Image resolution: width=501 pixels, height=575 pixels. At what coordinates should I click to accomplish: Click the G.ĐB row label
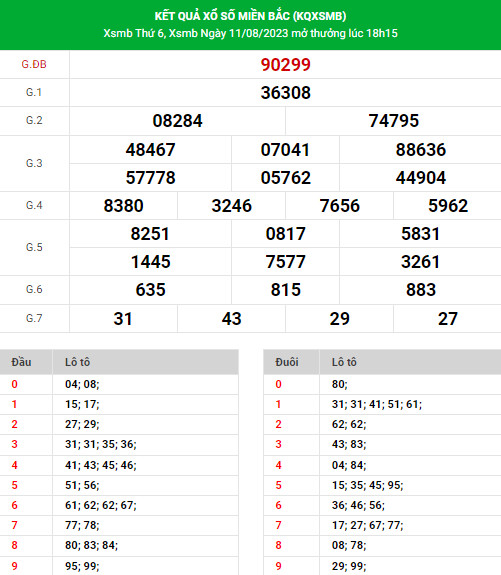tap(34, 65)
